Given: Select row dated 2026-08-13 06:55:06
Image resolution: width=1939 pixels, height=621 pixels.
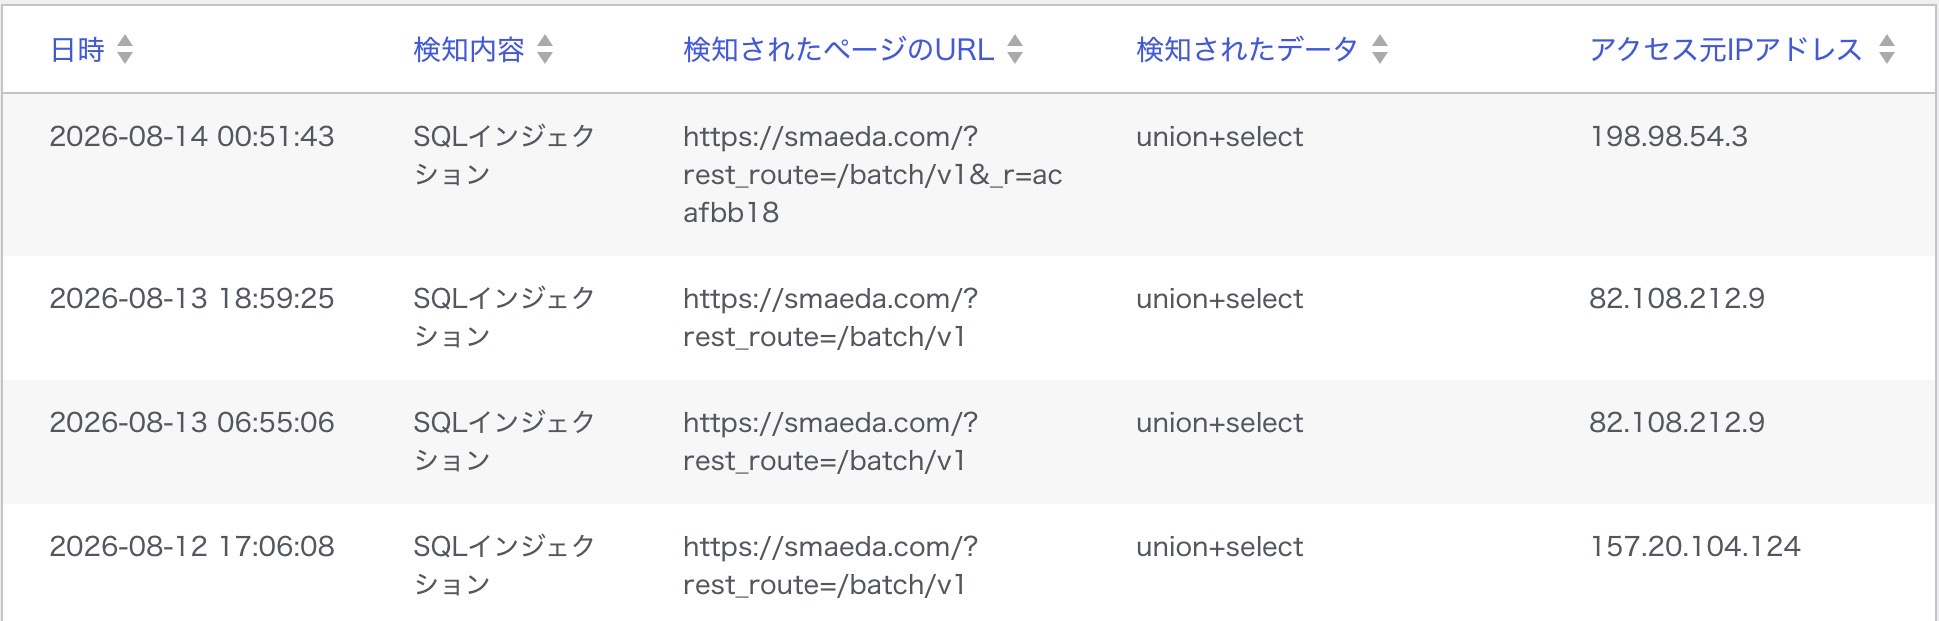Looking at the screenshot, I should pyautogui.click(x=968, y=442).
